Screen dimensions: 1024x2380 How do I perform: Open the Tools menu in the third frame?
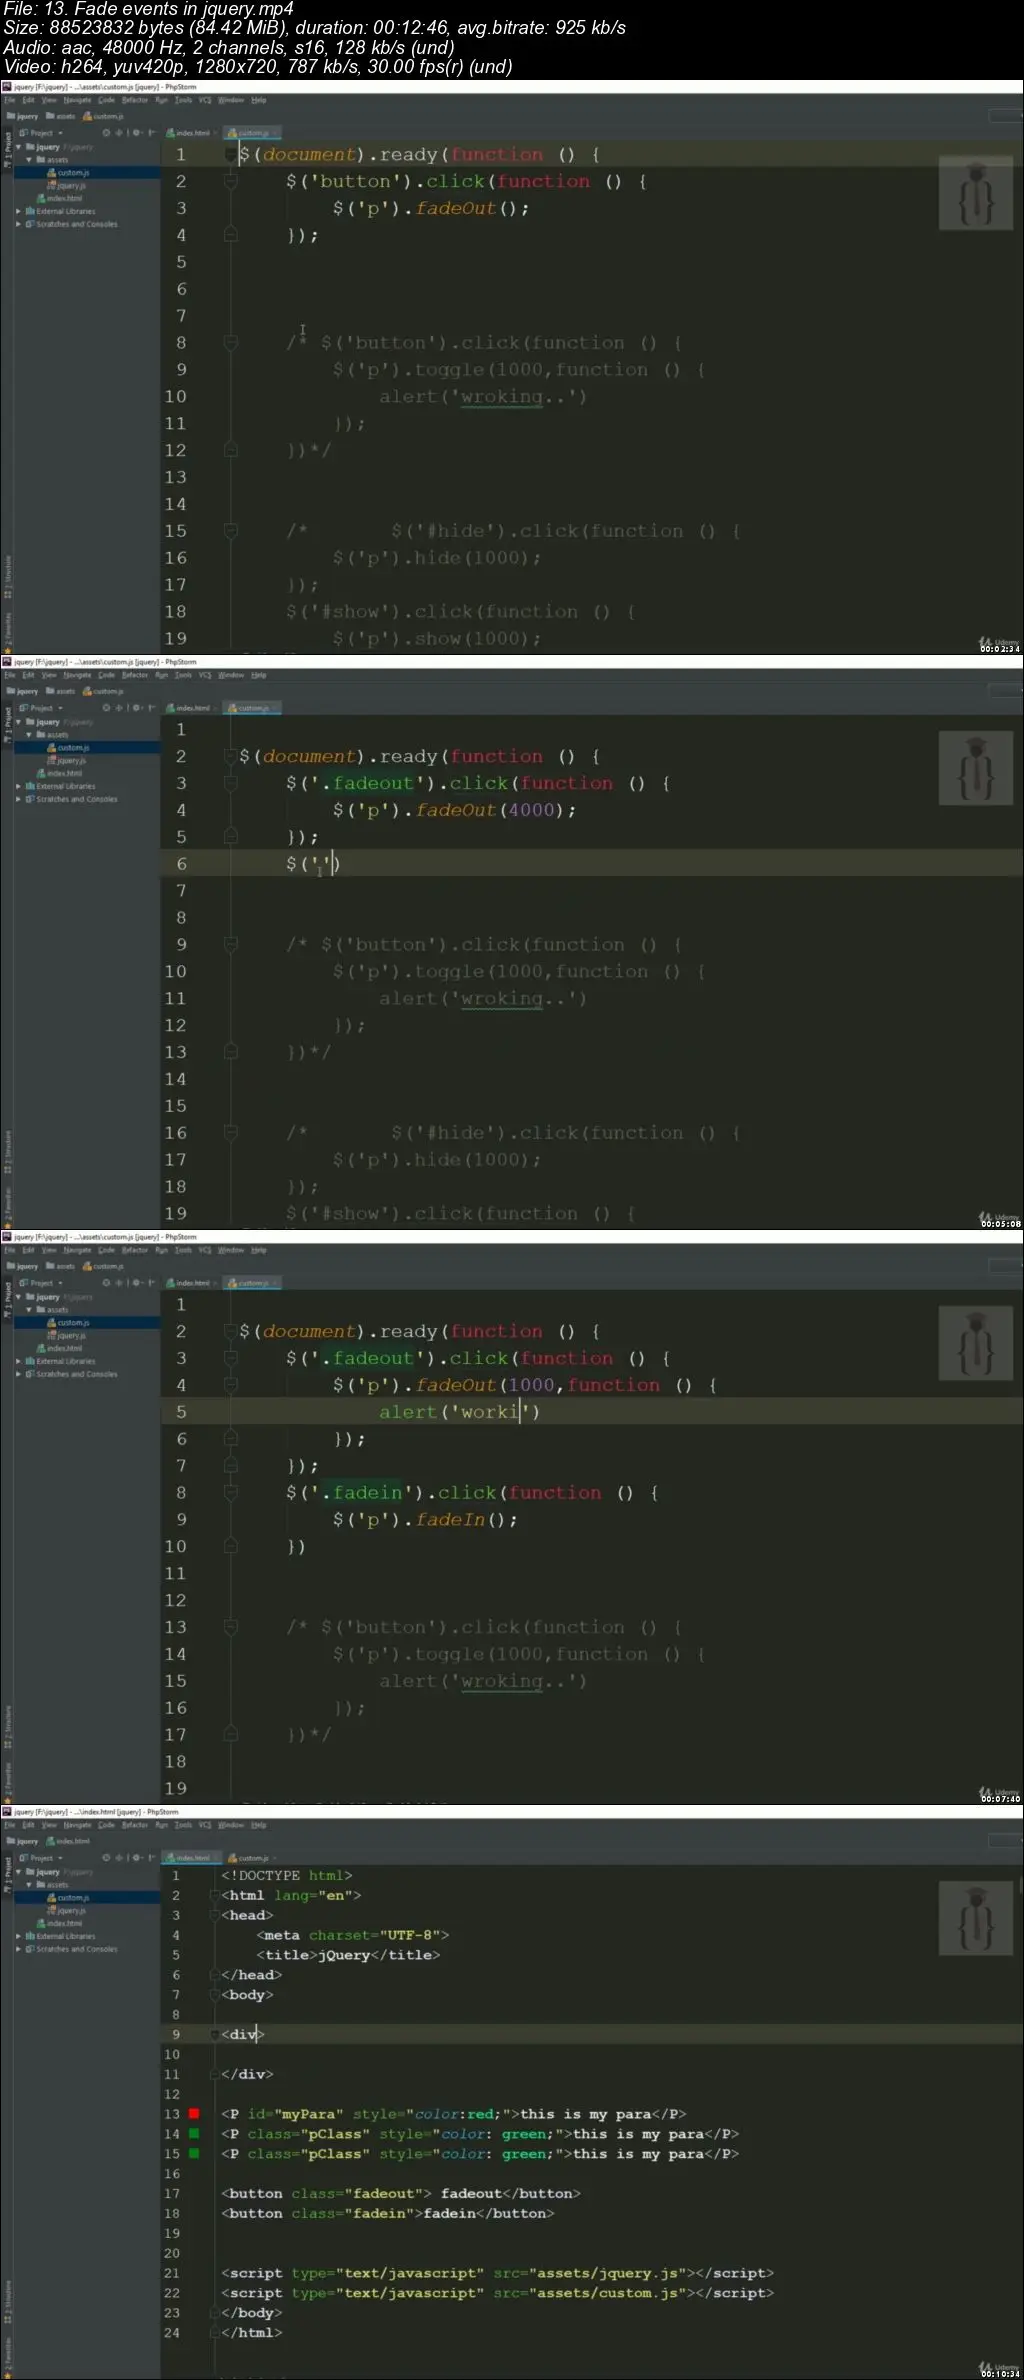coord(183,1251)
